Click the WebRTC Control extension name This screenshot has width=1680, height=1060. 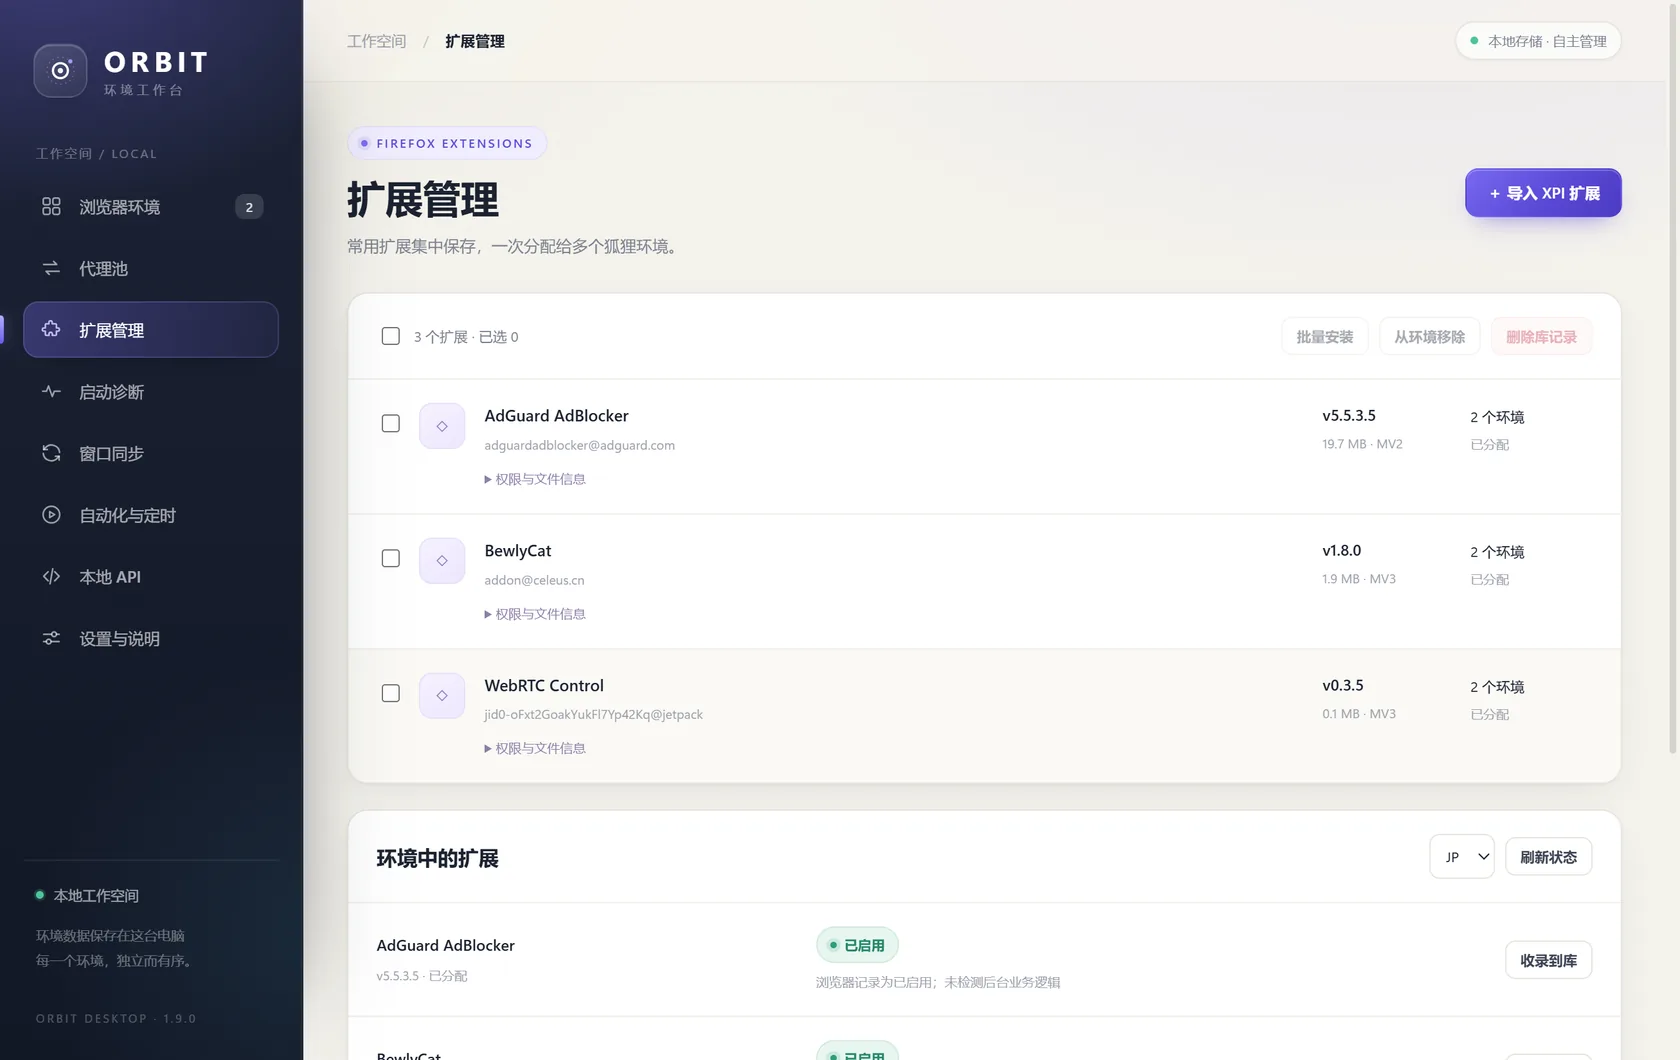pyautogui.click(x=544, y=685)
